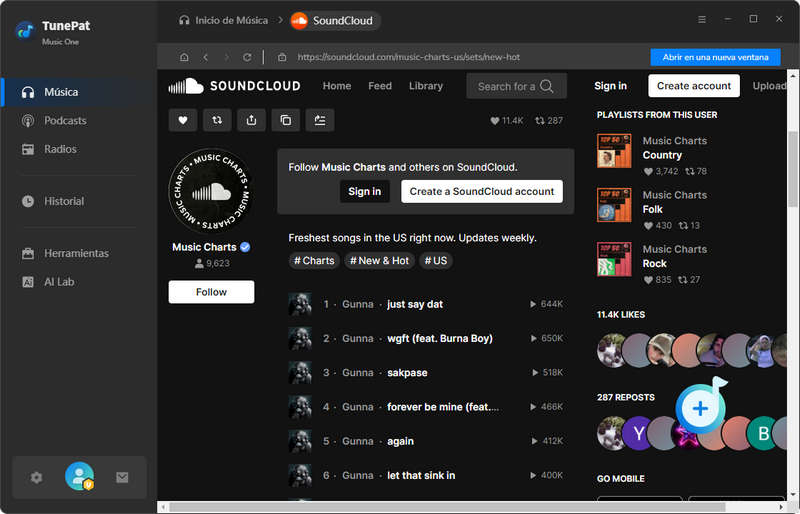Click the Rock playlist cover thumbnail
This screenshot has height=514, width=800.
[614, 259]
